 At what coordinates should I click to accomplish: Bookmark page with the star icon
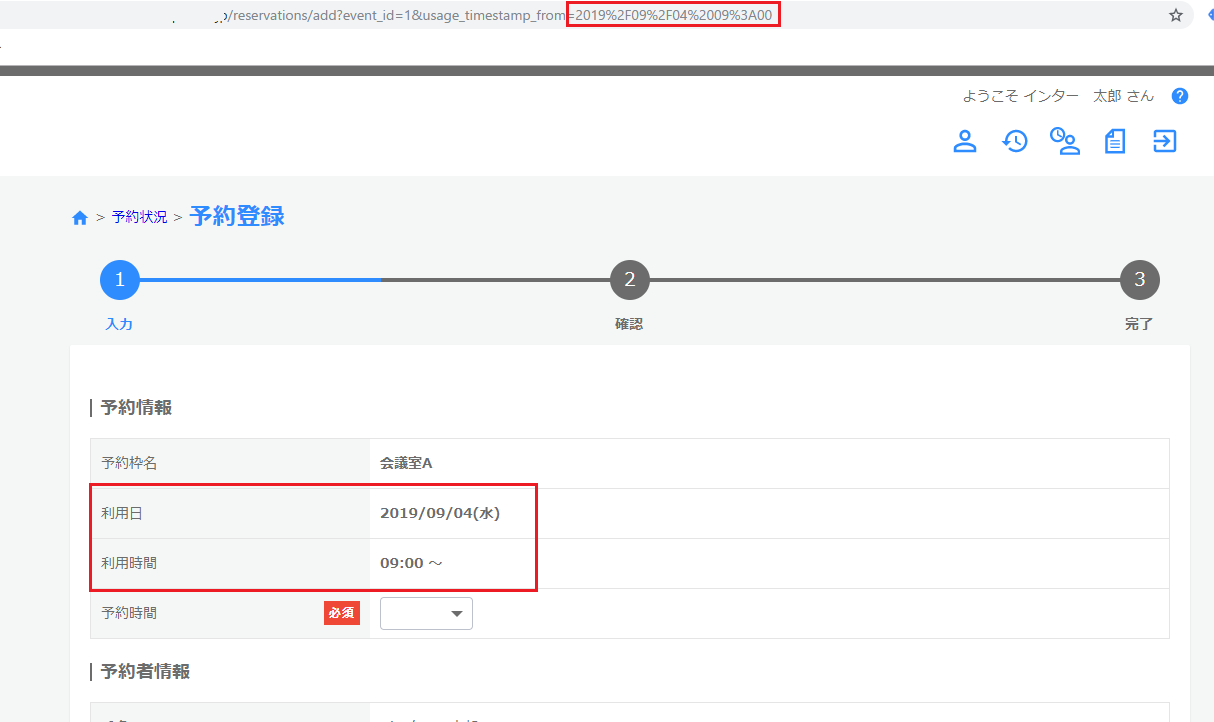1176,15
